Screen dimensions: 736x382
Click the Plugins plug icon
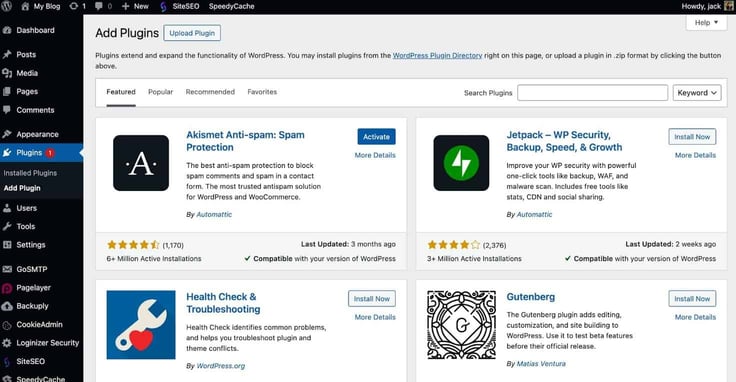tap(7, 153)
